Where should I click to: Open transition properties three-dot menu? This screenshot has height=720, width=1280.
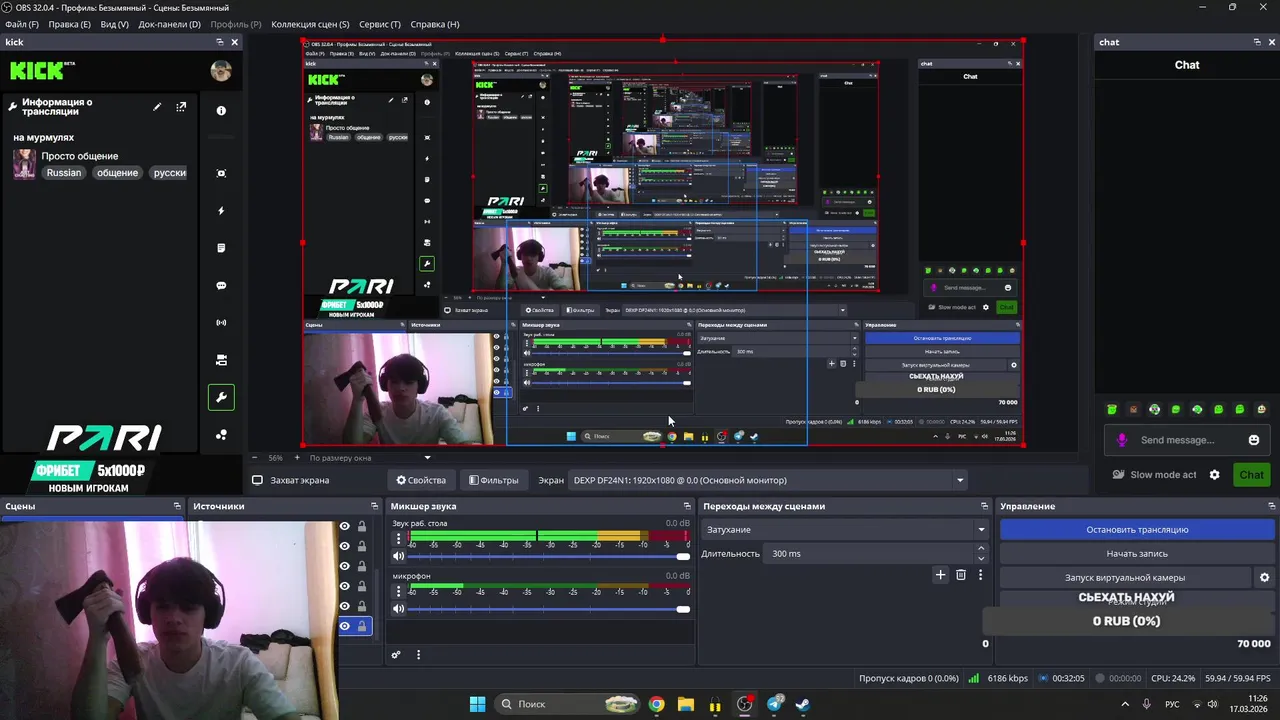[x=980, y=575]
